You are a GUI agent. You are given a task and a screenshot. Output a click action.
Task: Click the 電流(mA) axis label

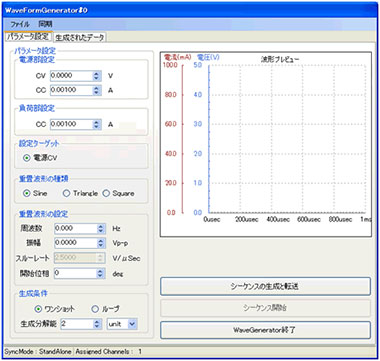coord(178,57)
